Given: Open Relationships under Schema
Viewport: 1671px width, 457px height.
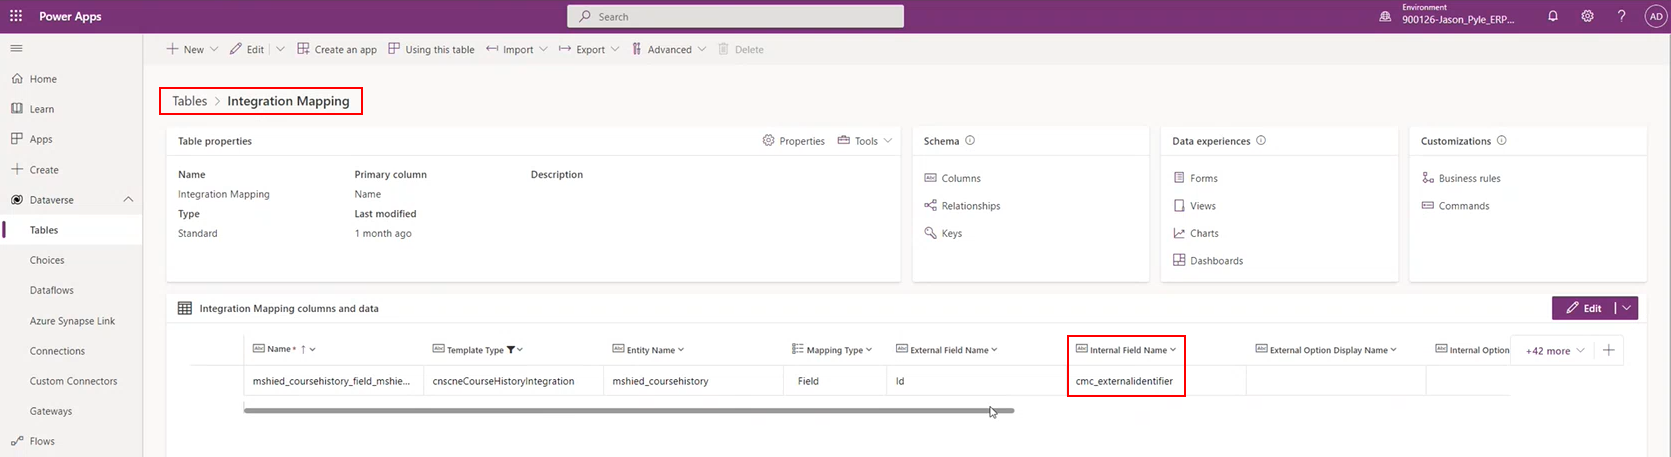Looking at the screenshot, I should click(x=962, y=206).
